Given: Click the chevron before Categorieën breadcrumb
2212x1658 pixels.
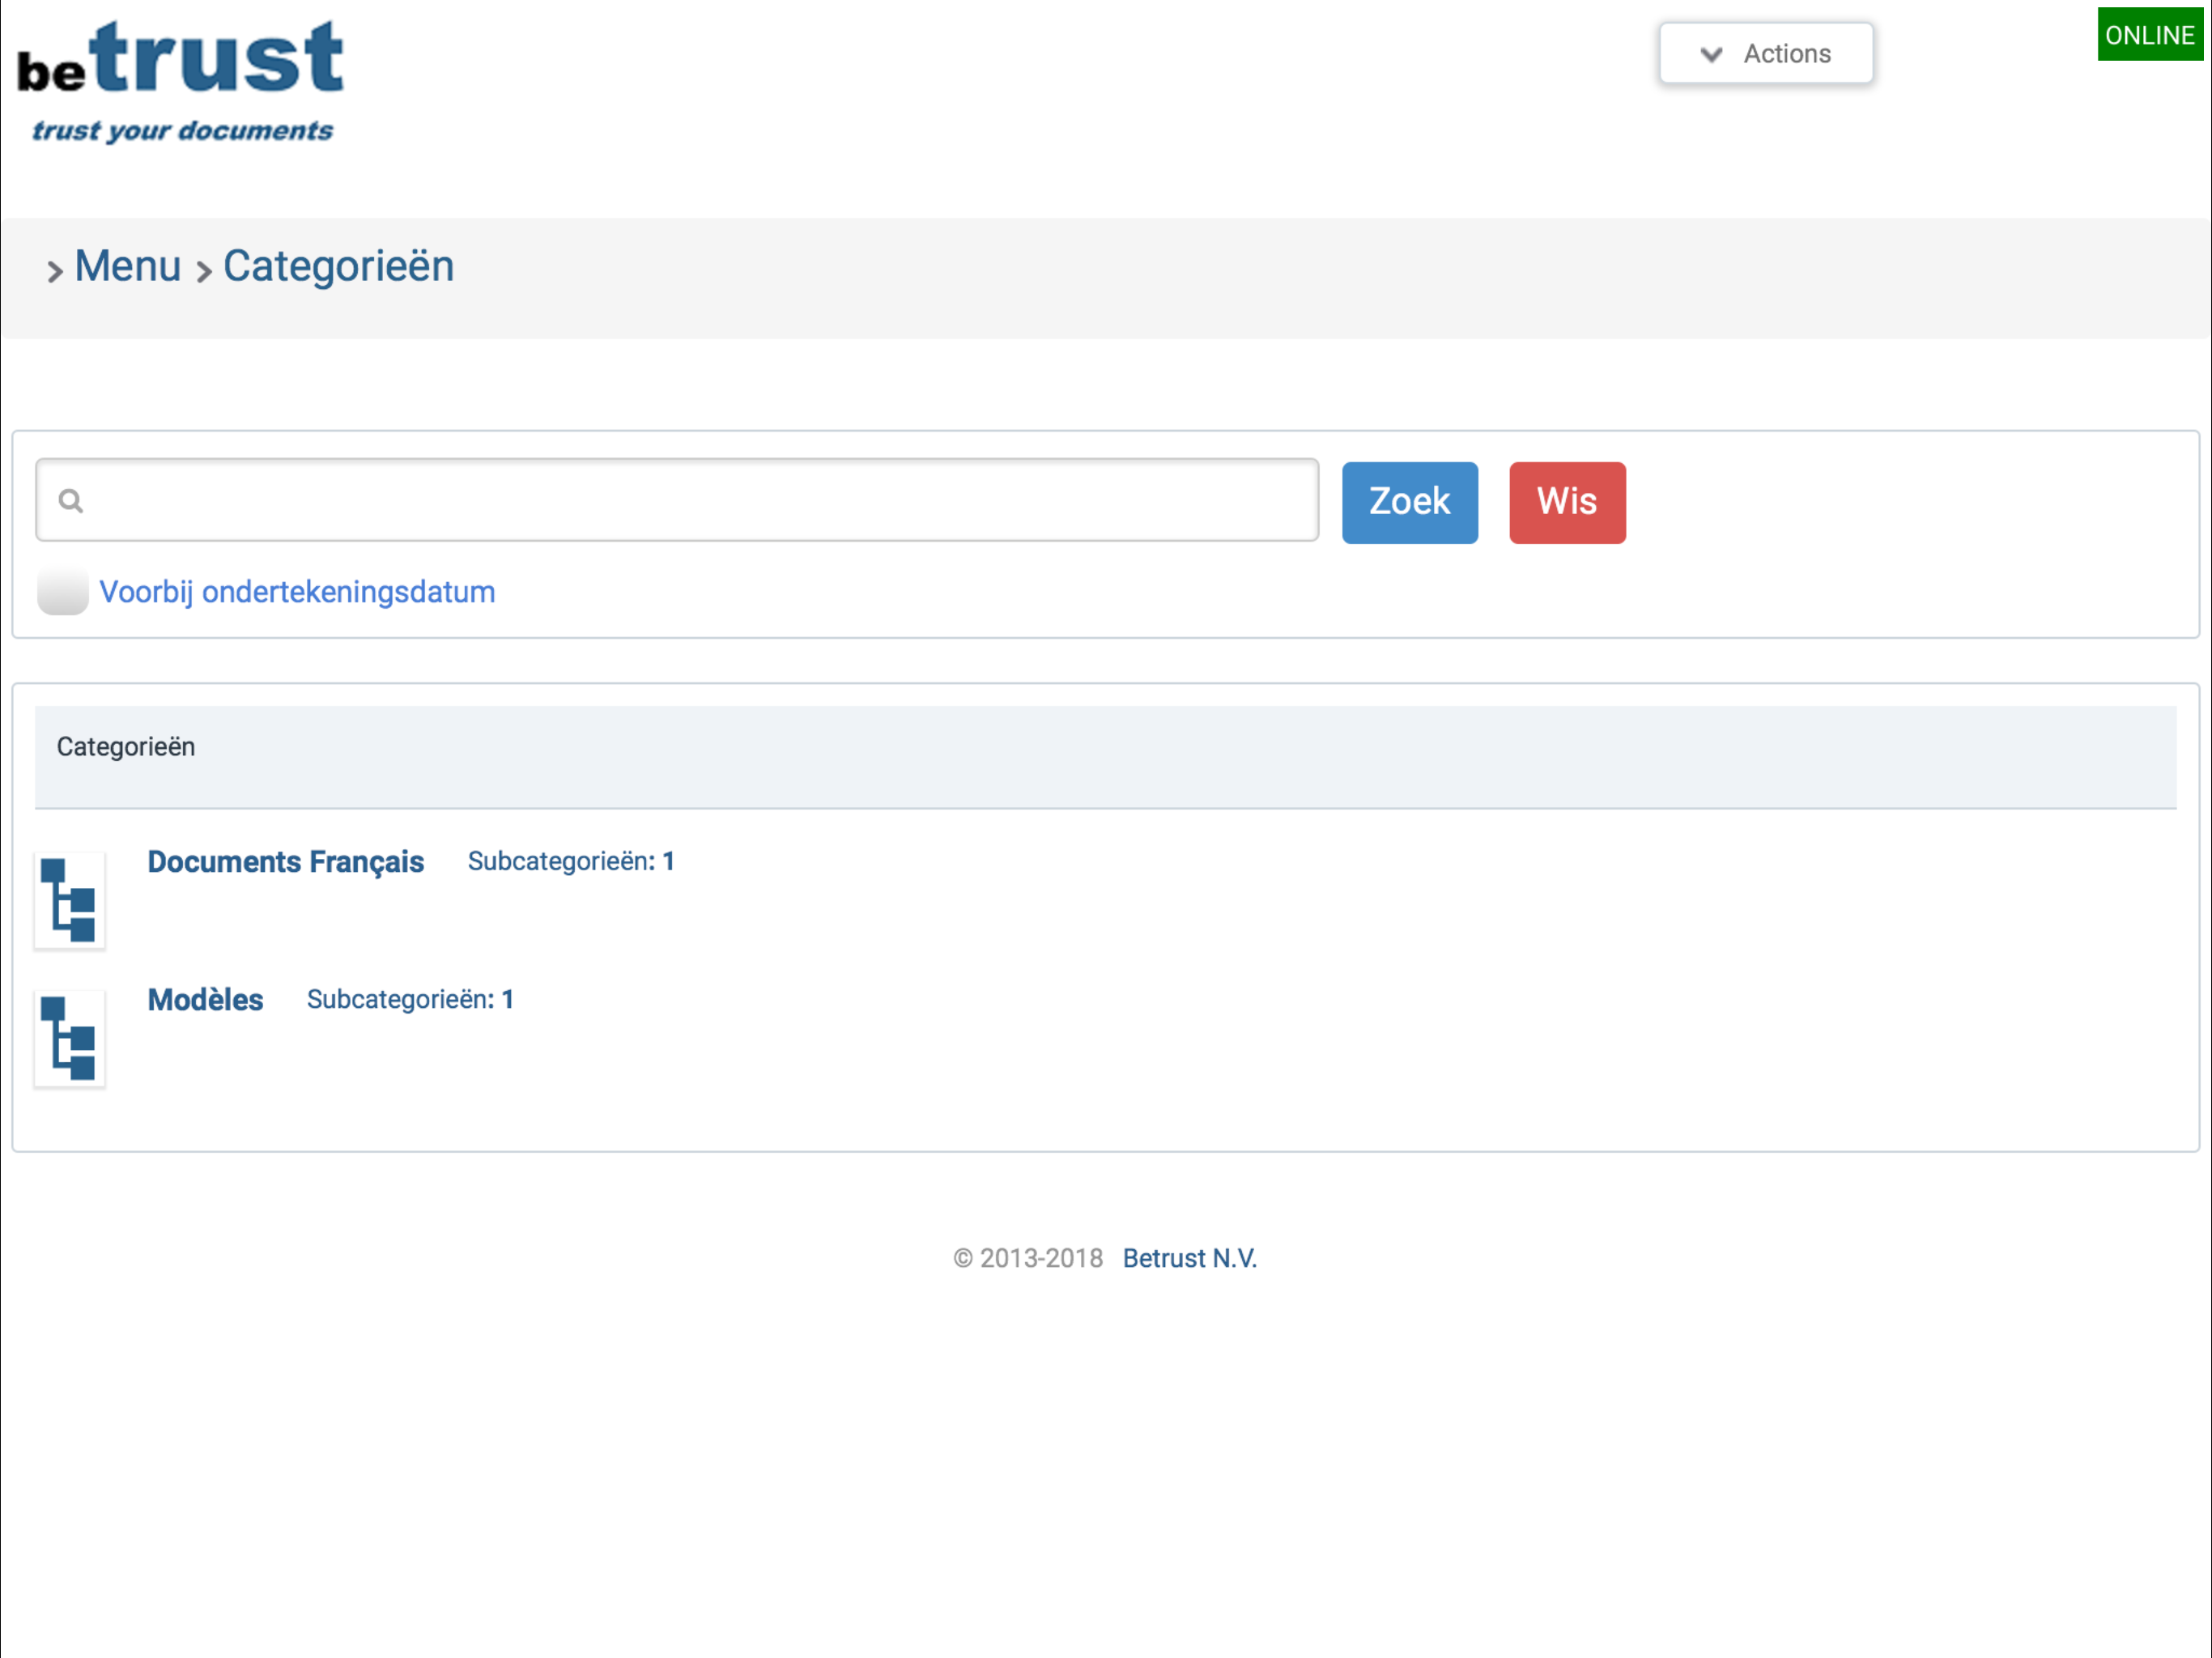Looking at the screenshot, I should [204, 271].
